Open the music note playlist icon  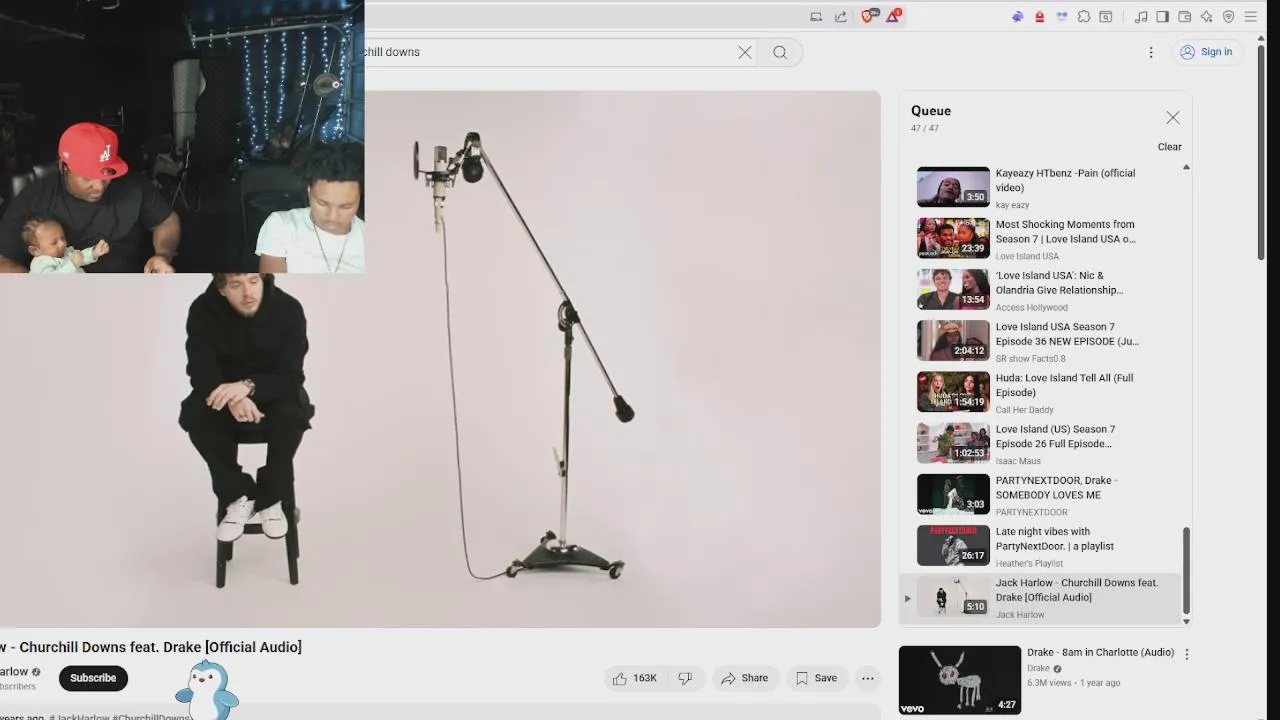coord(1141,16)
